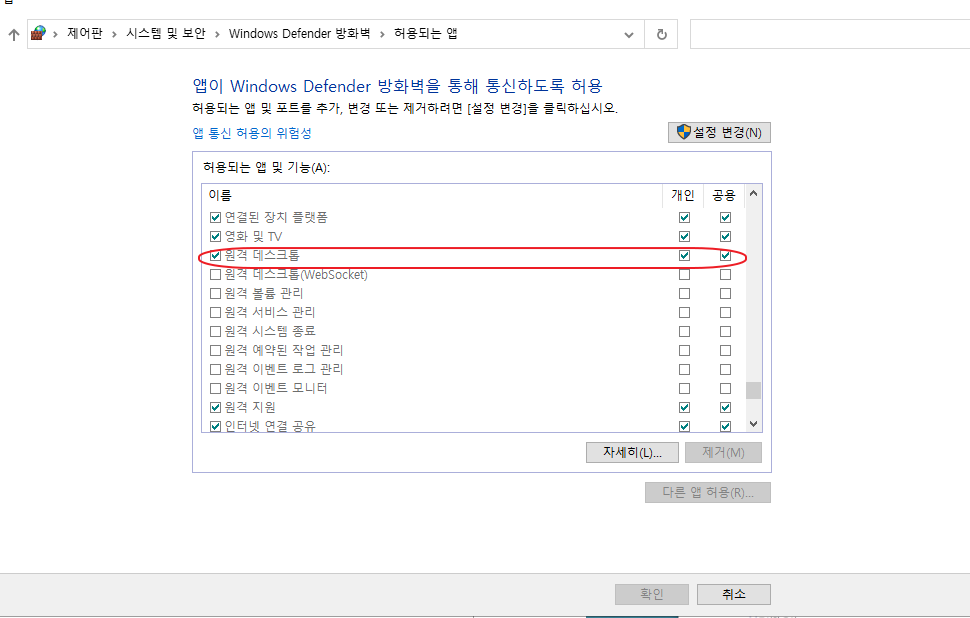
Task: Select the 원격 데스크톱(WebSocket) row text
Action: pyautogui.click(x=296, y=275)
